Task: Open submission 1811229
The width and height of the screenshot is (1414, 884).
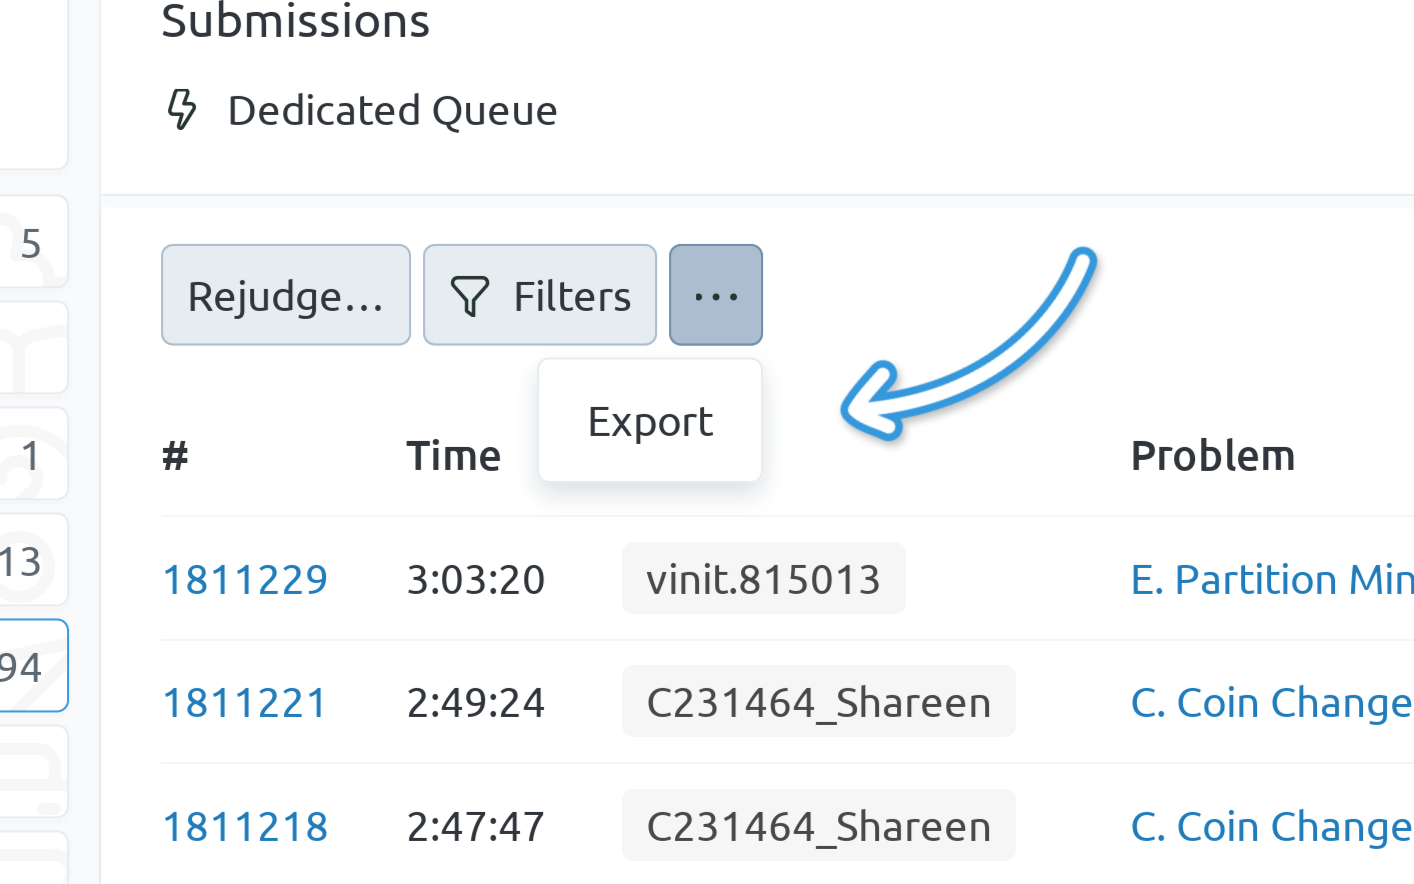Action: pyautogui.click(x=245, y=580)
